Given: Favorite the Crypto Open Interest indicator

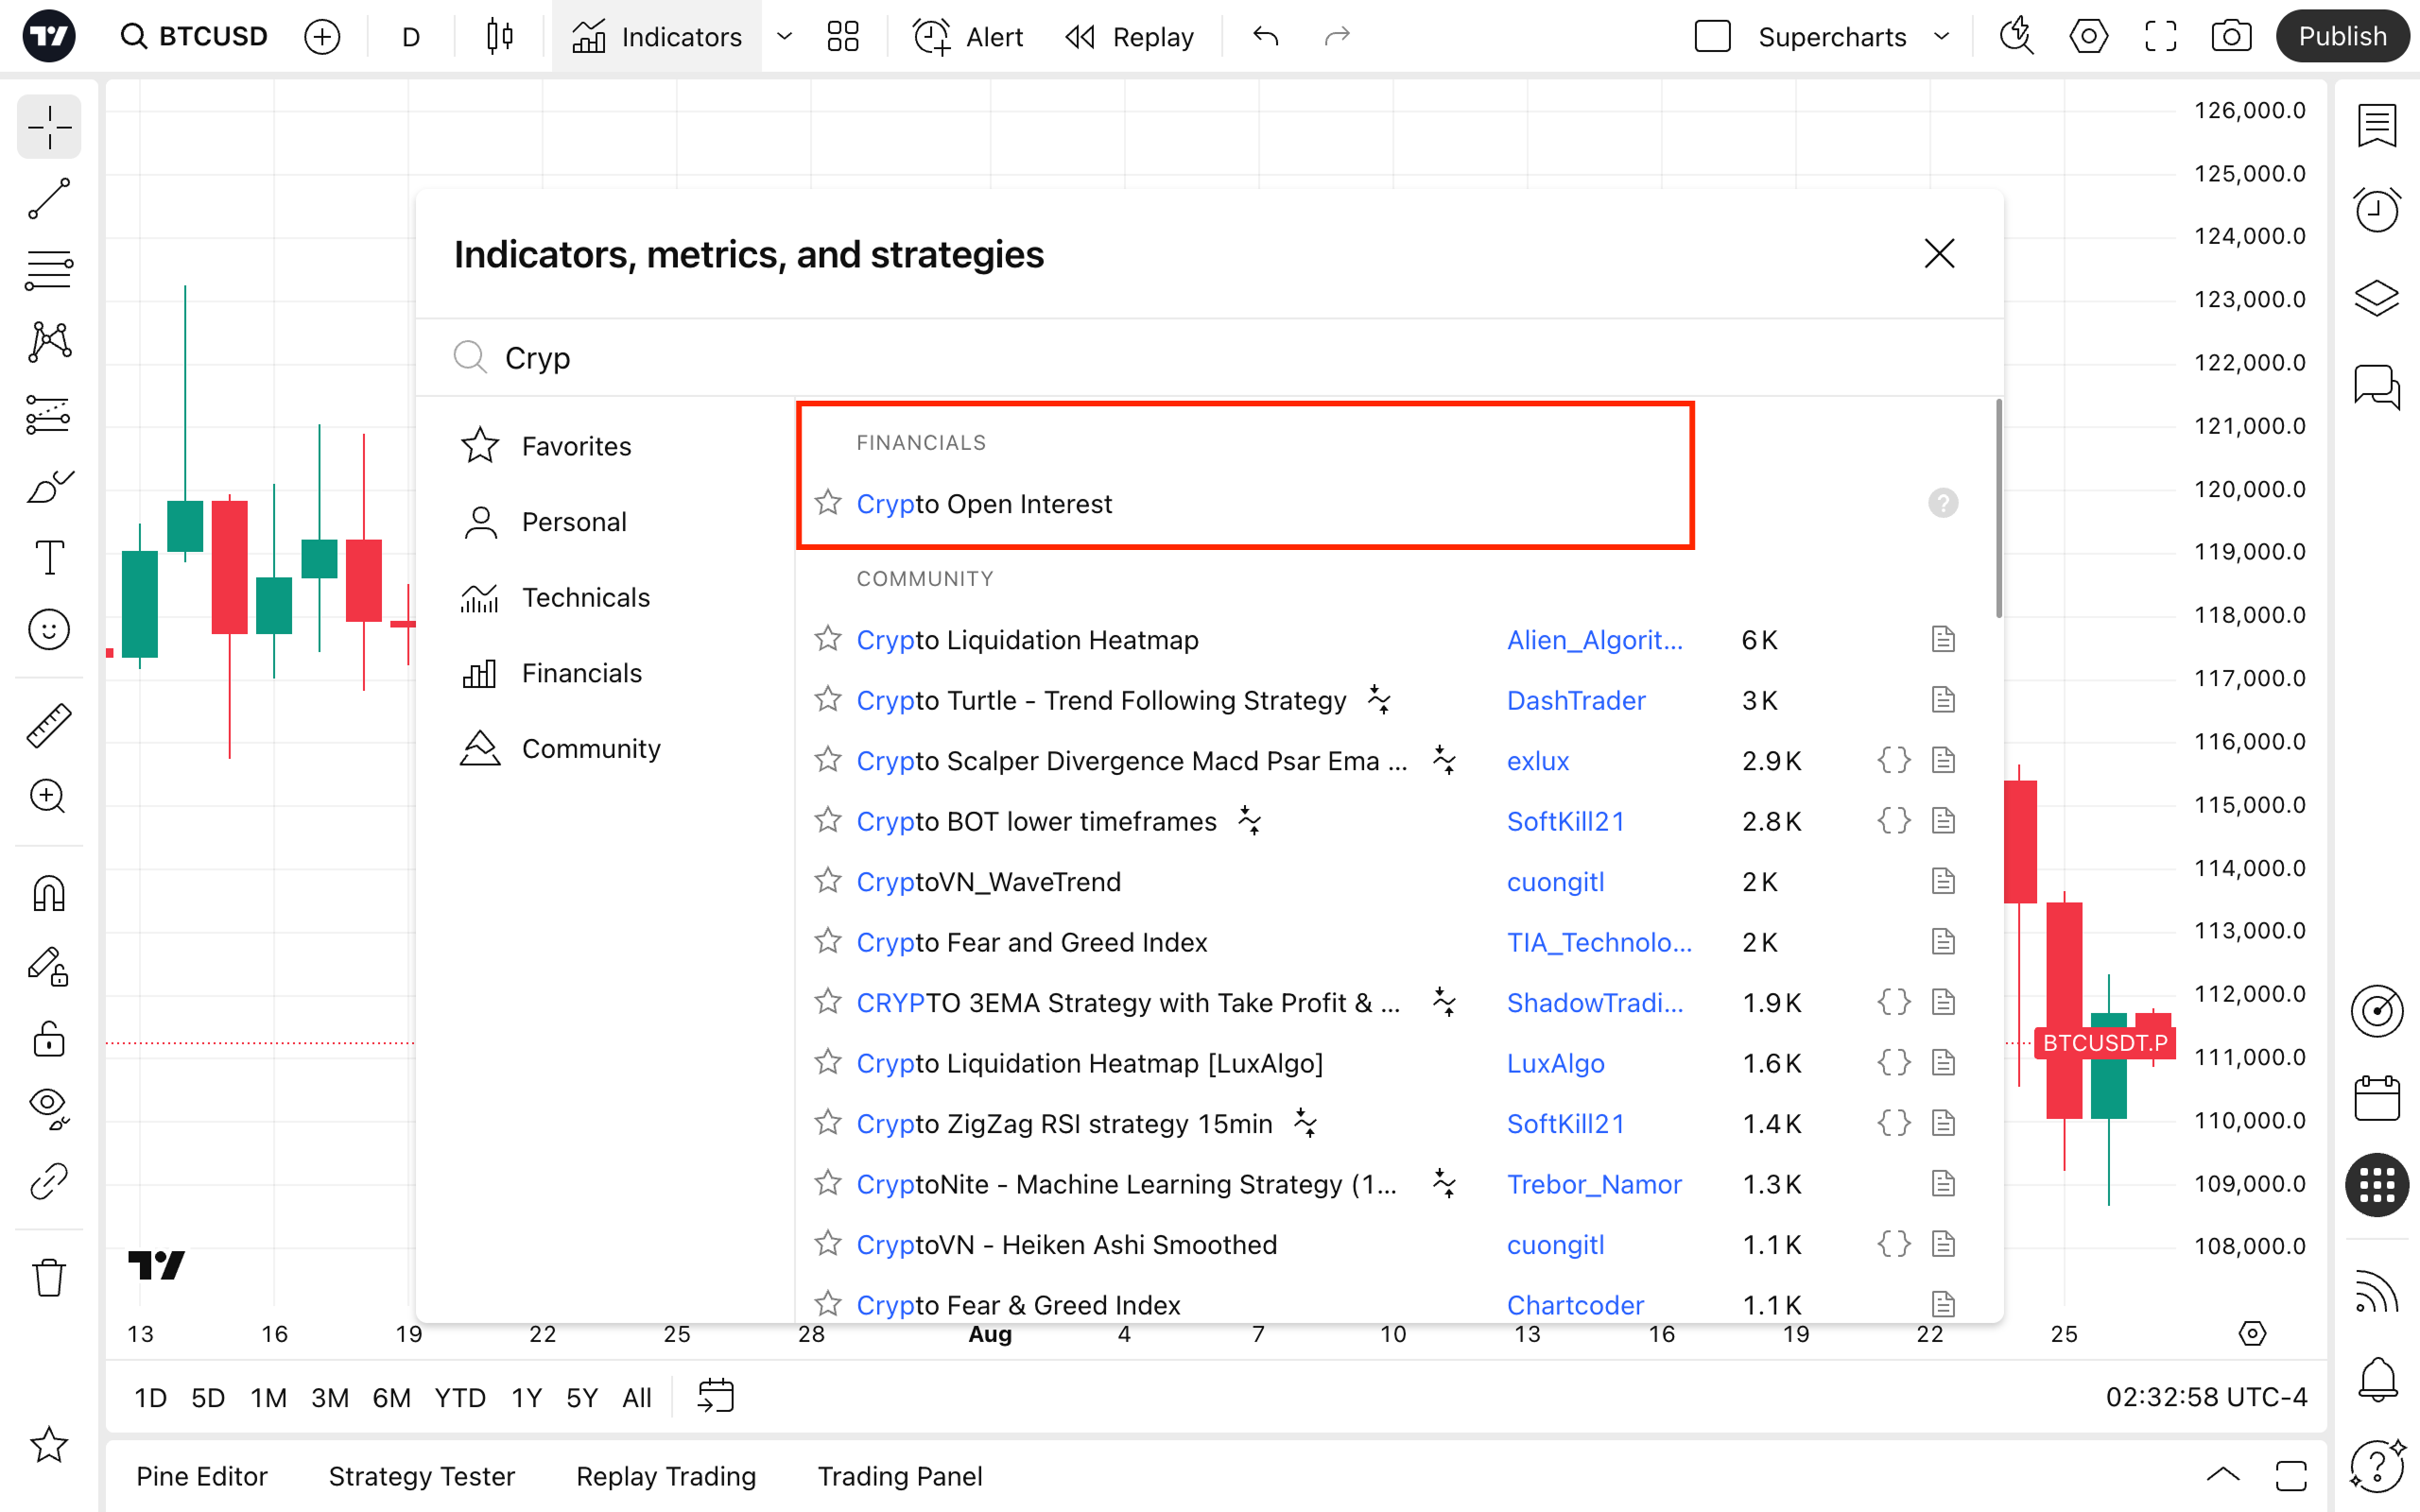Looking at the screenshot, I should click(828, 503).
